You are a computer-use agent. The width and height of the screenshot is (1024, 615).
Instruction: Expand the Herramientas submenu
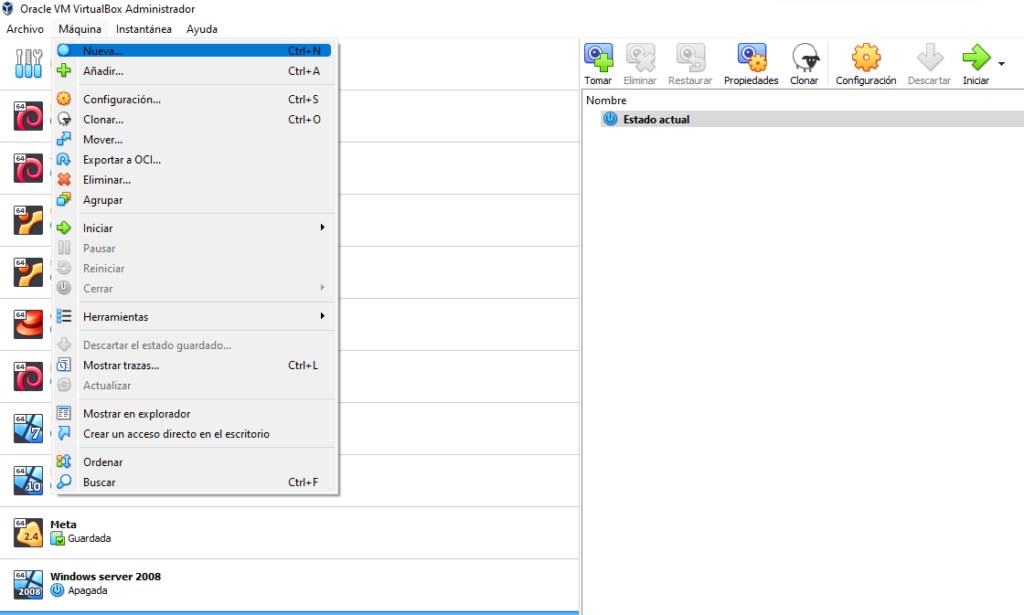click(193, 317)
